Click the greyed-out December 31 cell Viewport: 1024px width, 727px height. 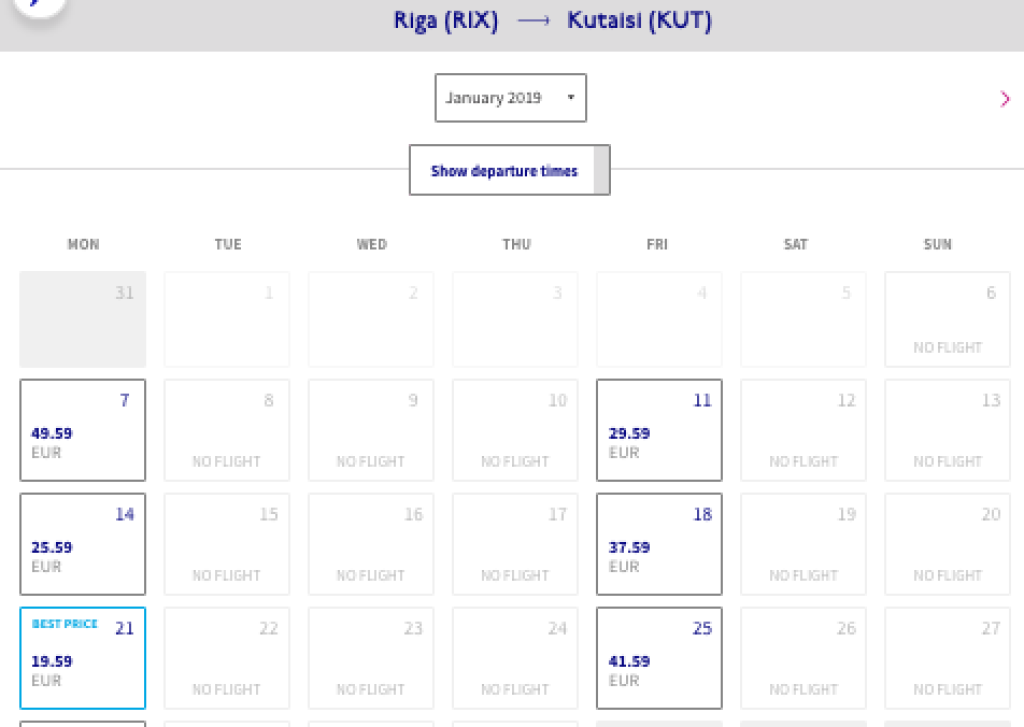click(83, 319)
